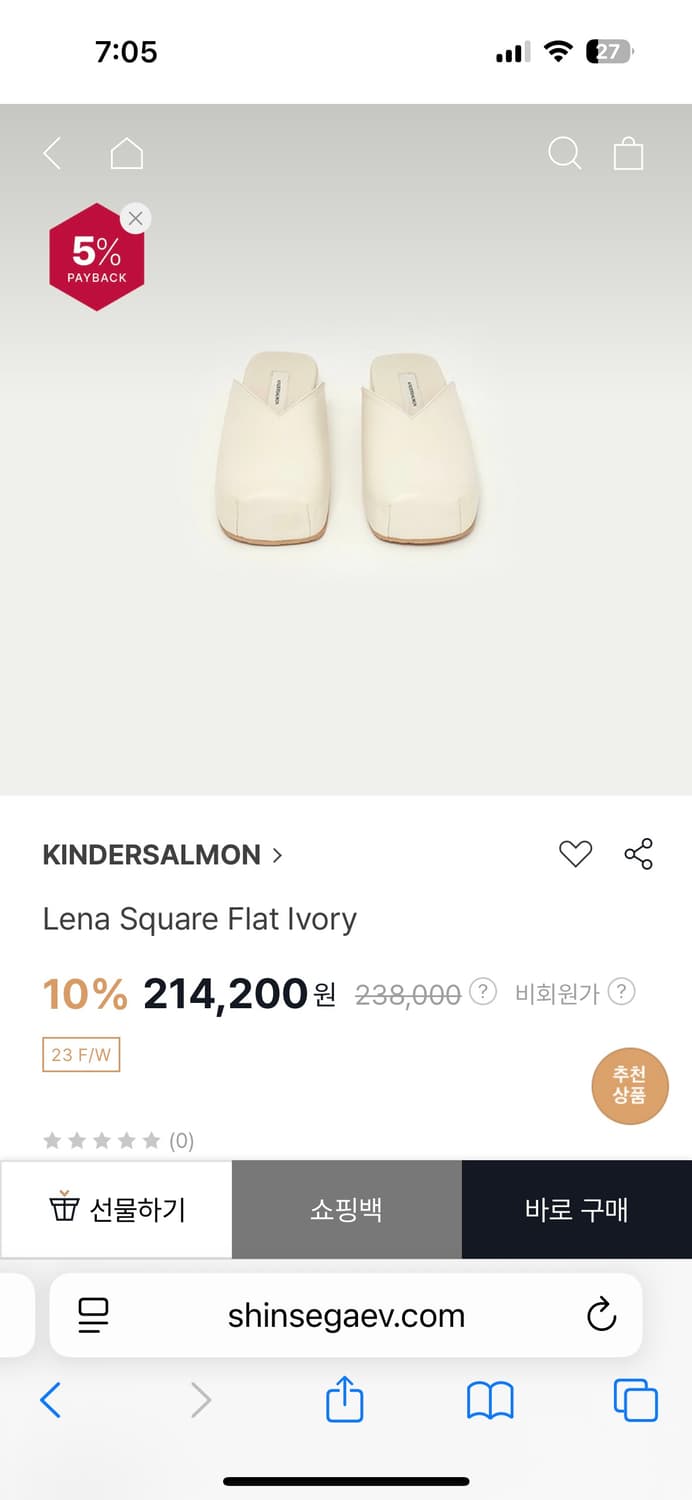Viewport: 692px width, 1500px height.
Task: Open search with the magnifier icon
Action: pyautogui.click(x=564, y=154)
